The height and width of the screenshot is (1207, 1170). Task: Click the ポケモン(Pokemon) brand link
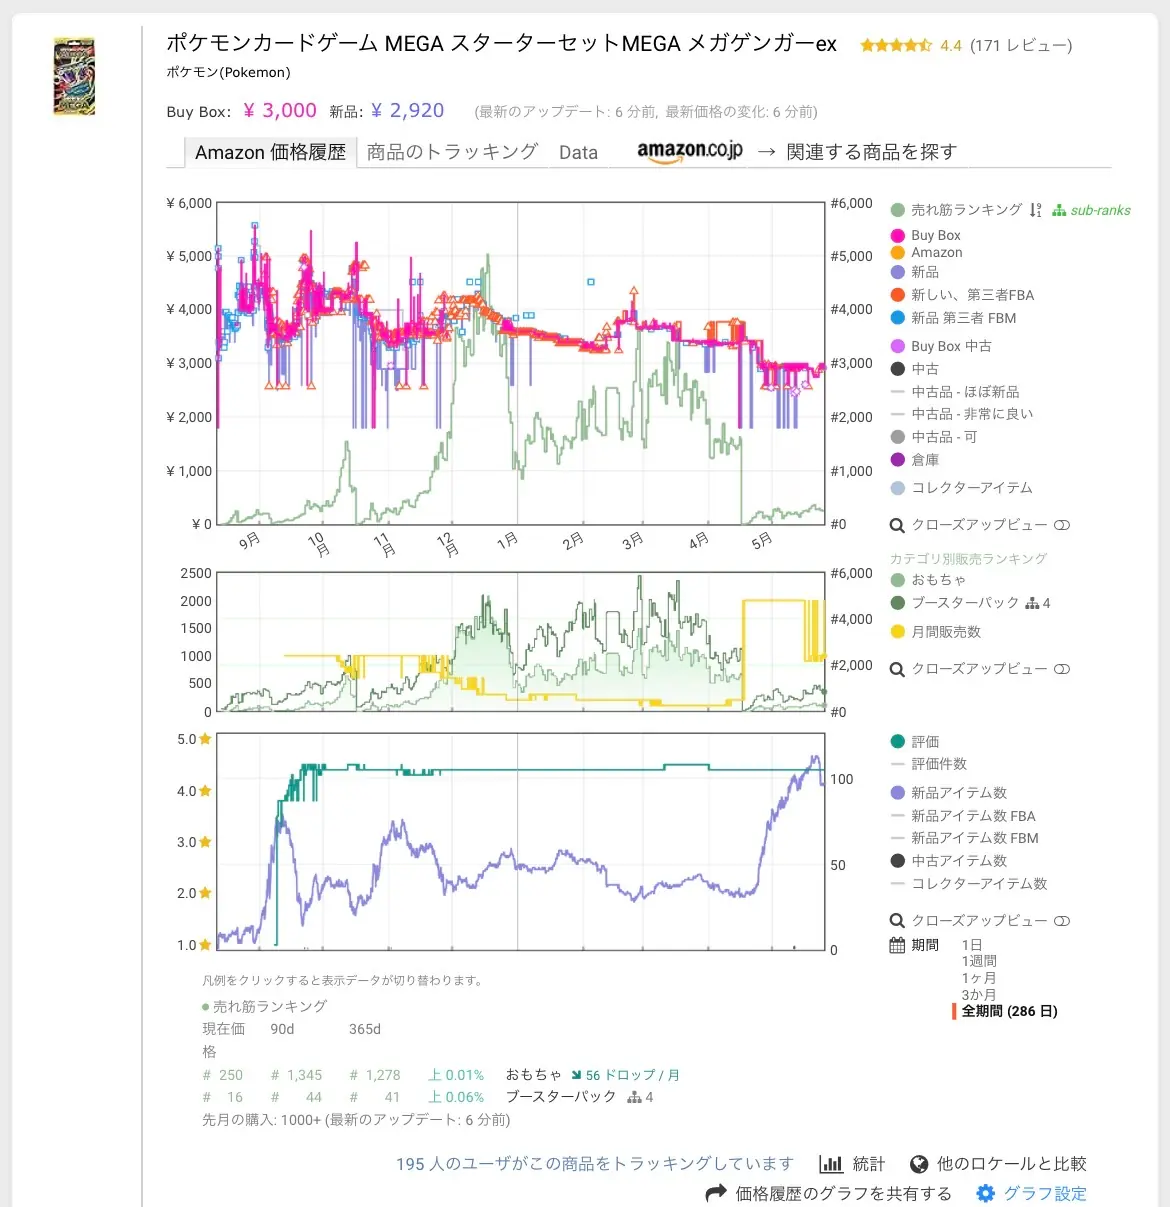[228, 72]
